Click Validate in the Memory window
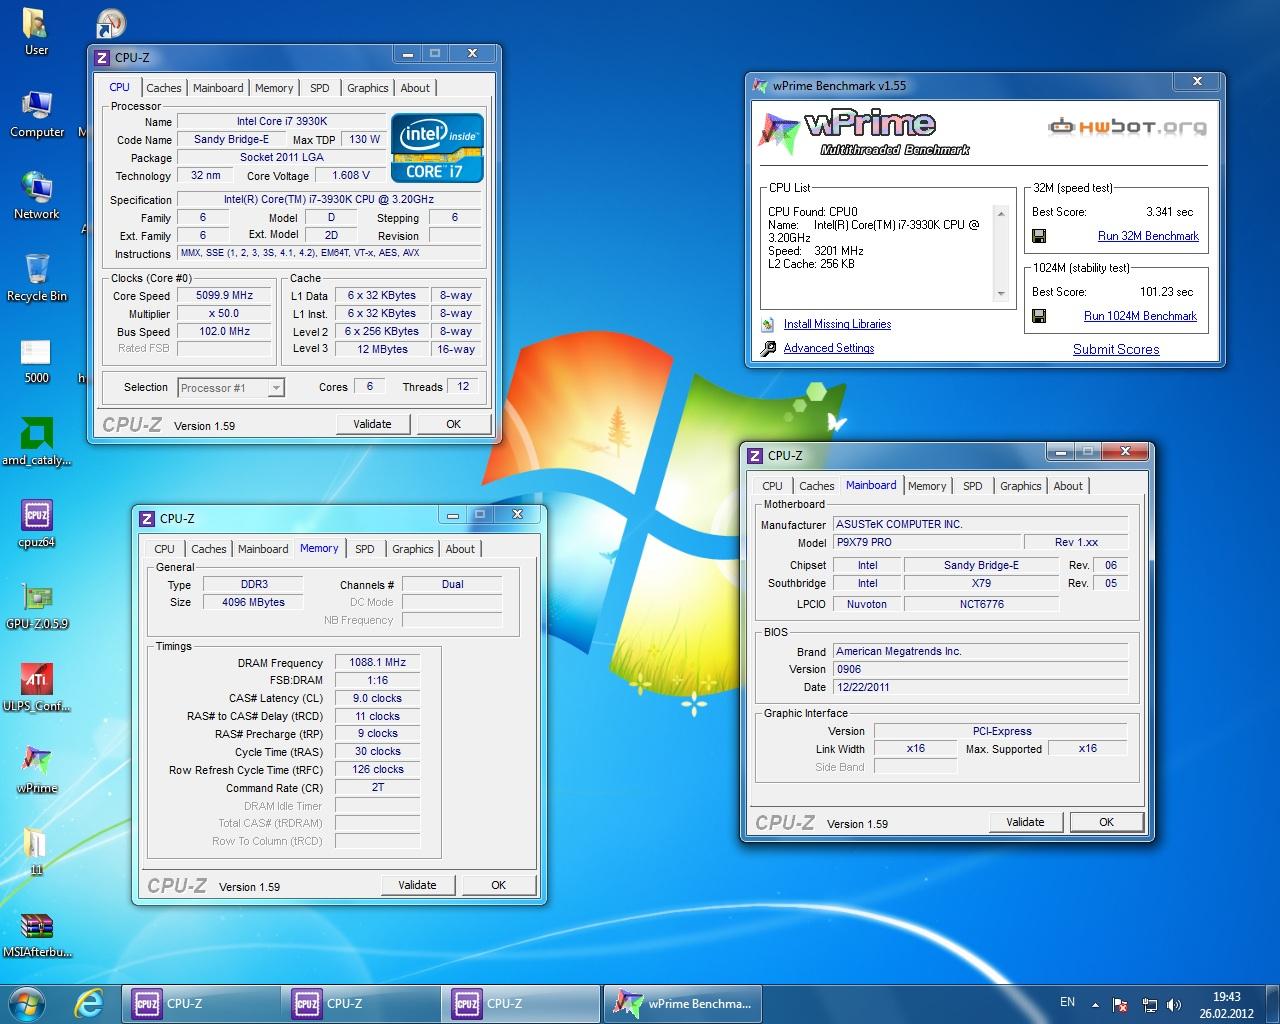Screen dimensions: 1280x1024 (x=417, y=885)
